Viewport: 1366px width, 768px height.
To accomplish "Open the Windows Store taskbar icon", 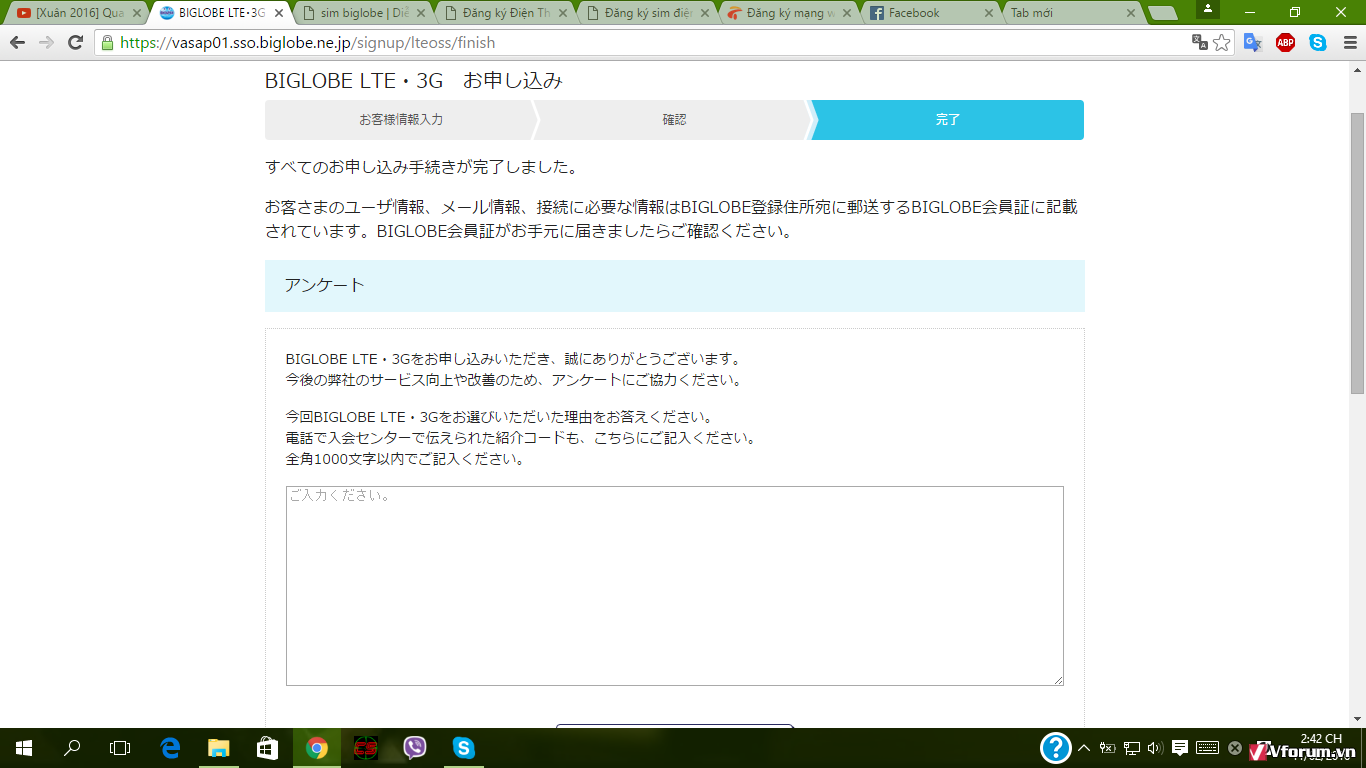I will 267,748.
